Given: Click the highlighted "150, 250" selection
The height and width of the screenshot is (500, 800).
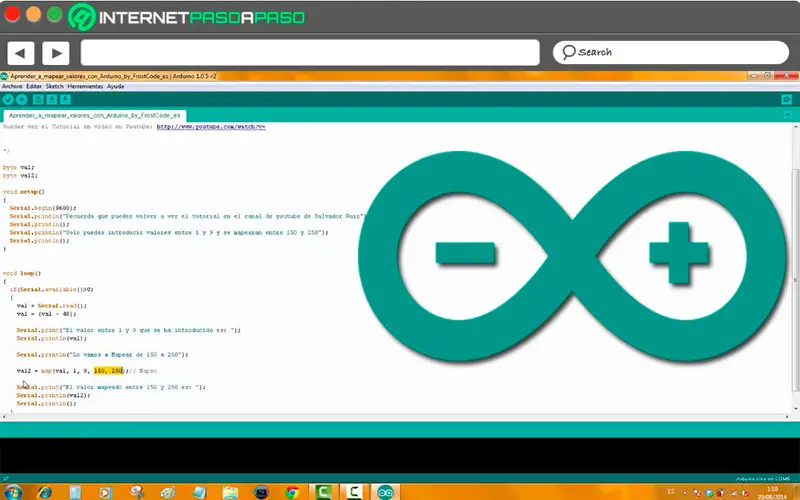Looking at the screenshot, I should click(x=108, y=371).
